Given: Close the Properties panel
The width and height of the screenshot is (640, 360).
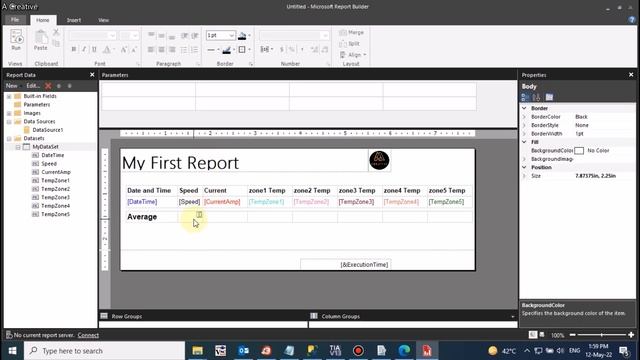Looking at the screenshot, I should coord(631,75).
